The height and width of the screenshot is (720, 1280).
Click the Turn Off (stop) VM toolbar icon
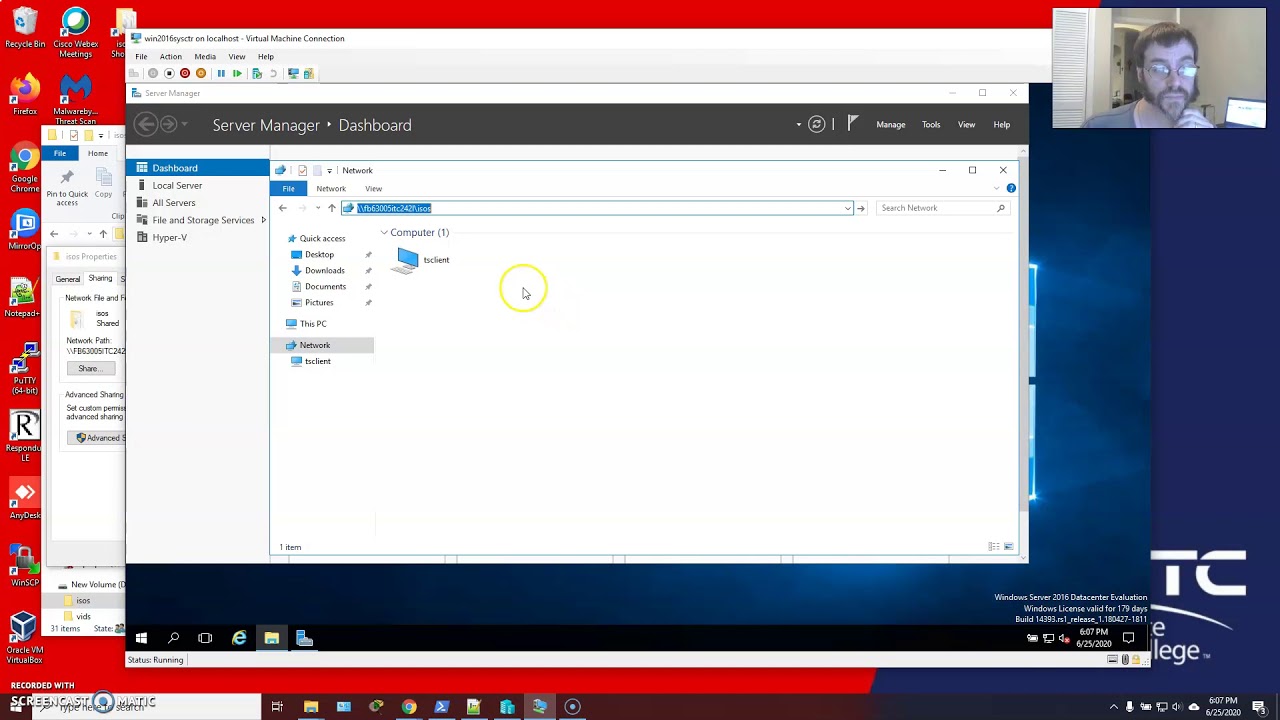169,73
